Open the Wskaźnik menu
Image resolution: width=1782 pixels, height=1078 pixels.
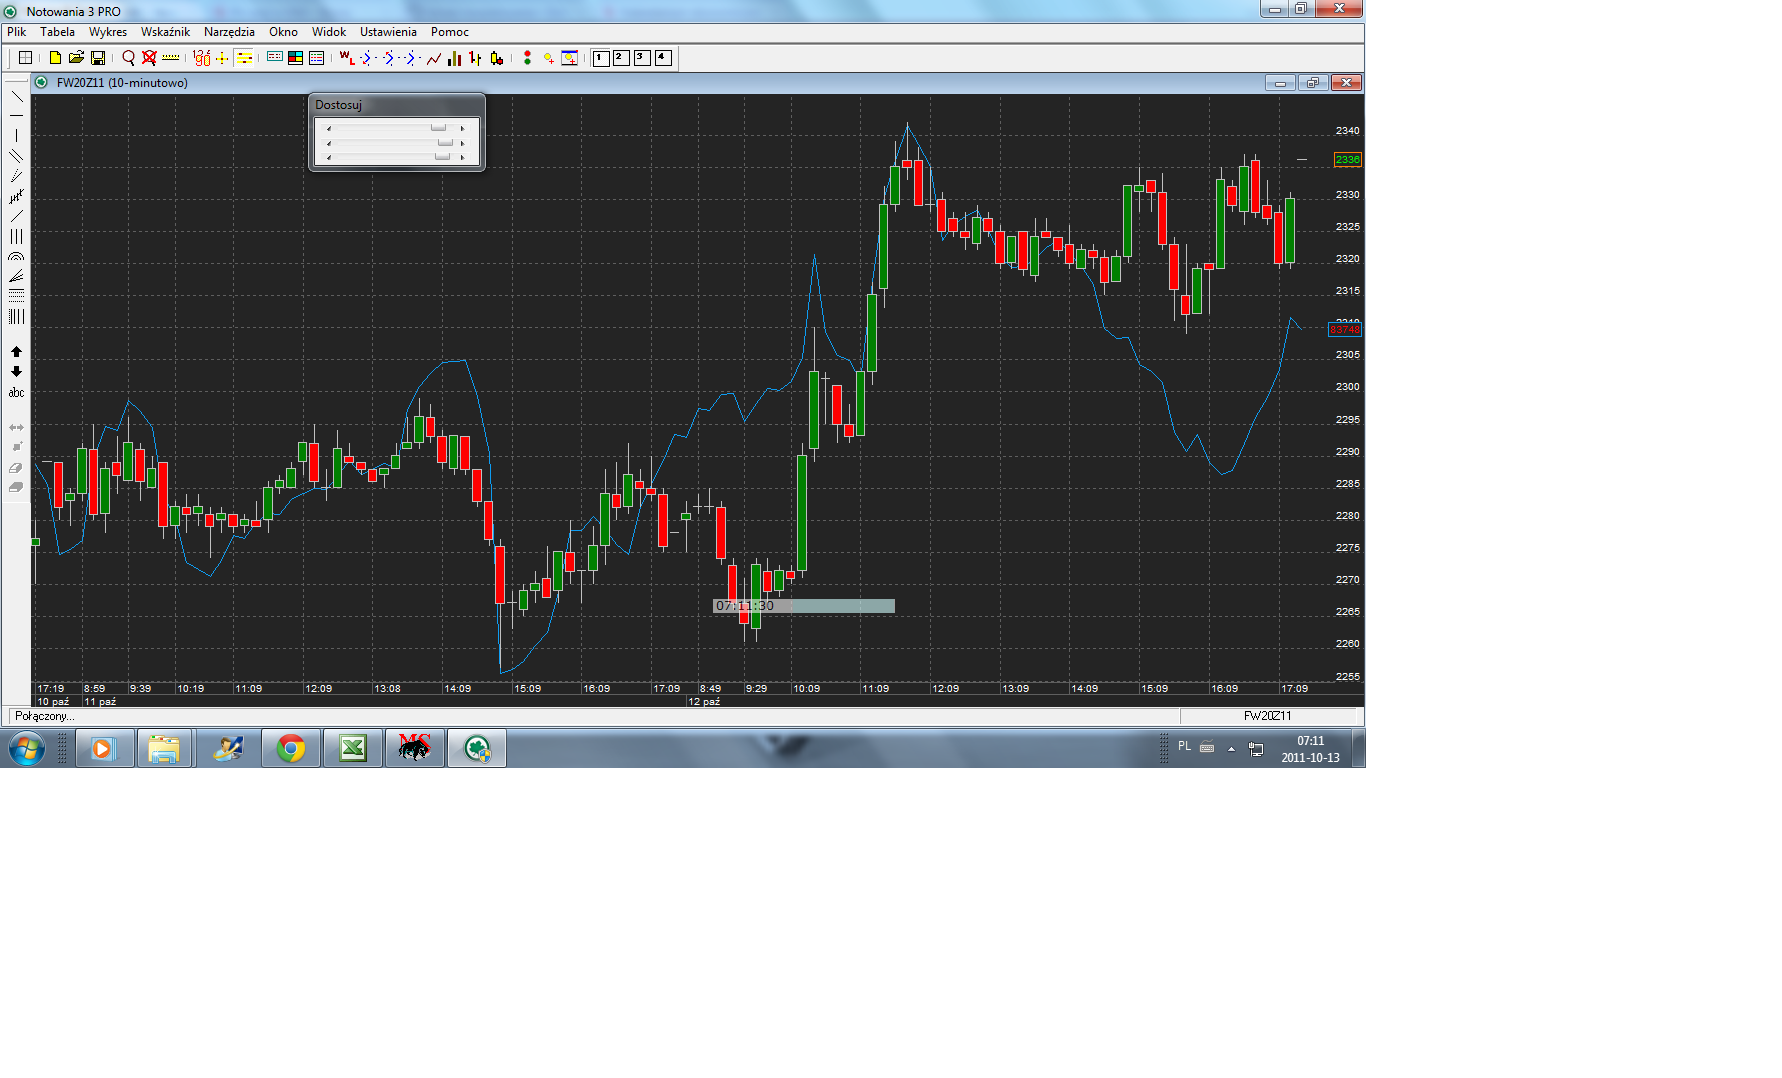165,32
